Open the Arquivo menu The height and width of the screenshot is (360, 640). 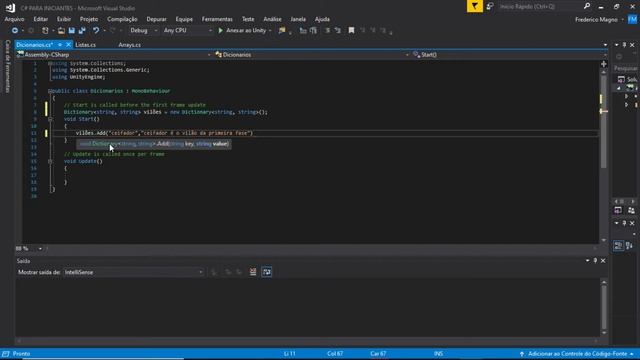14,19
